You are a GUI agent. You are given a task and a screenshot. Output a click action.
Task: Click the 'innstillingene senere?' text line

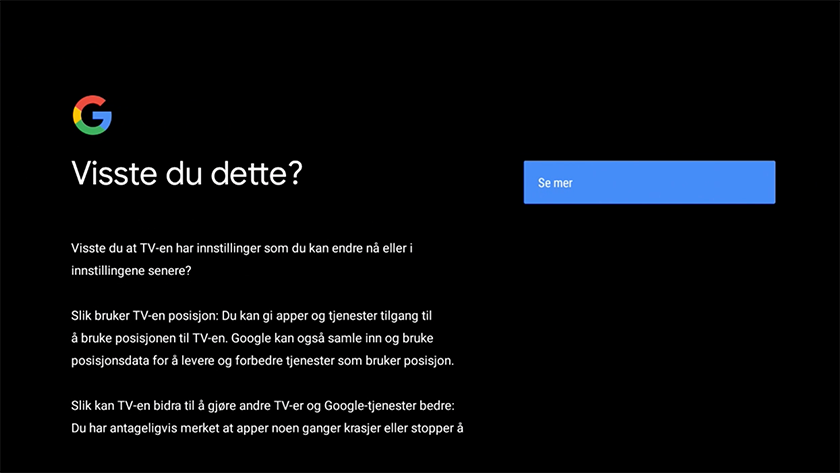[131, 271]
